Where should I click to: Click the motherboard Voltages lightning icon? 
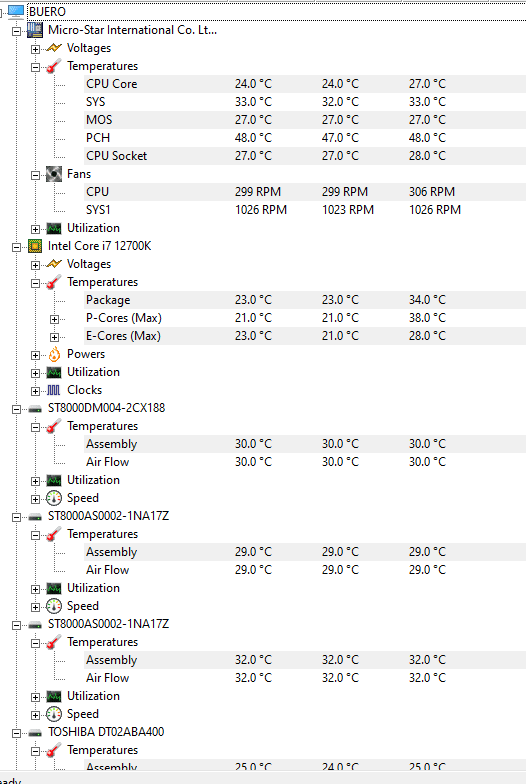coord(54,48)
